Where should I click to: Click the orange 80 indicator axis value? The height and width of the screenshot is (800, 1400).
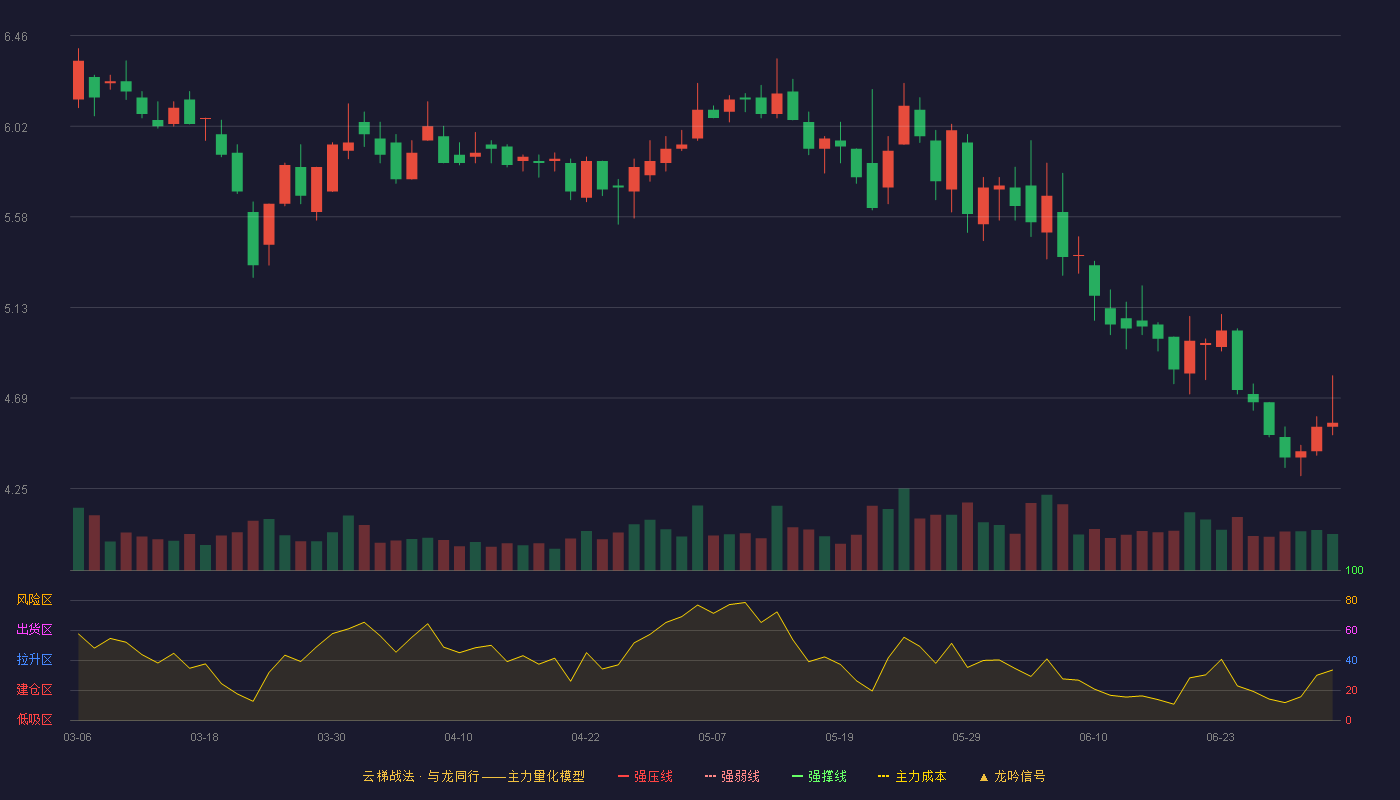(1351, 600)
